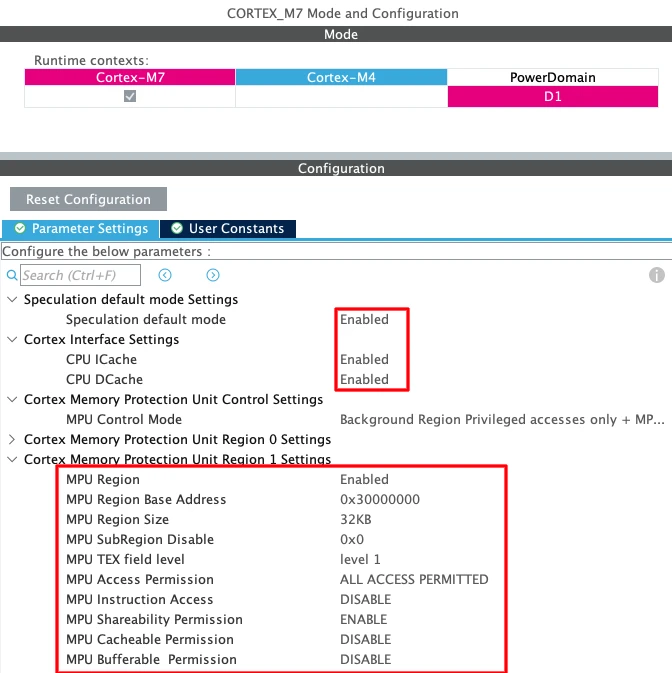The image size is (672, 673).
Task: Open MPU TEX field level dropdown
Action: [x=360, y=559]
